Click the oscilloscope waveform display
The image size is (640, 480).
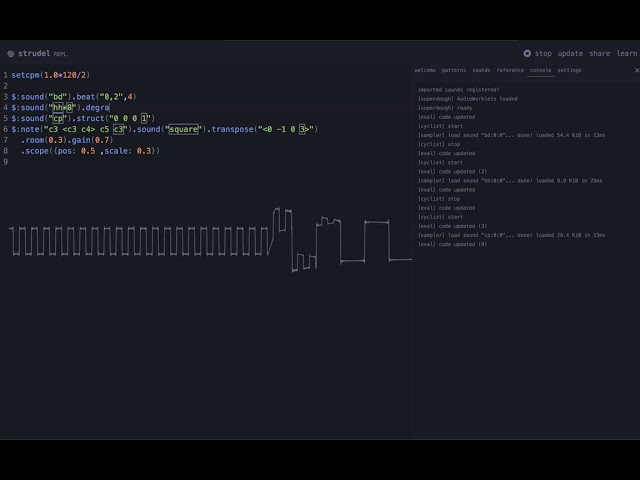(x=210, y=240)
